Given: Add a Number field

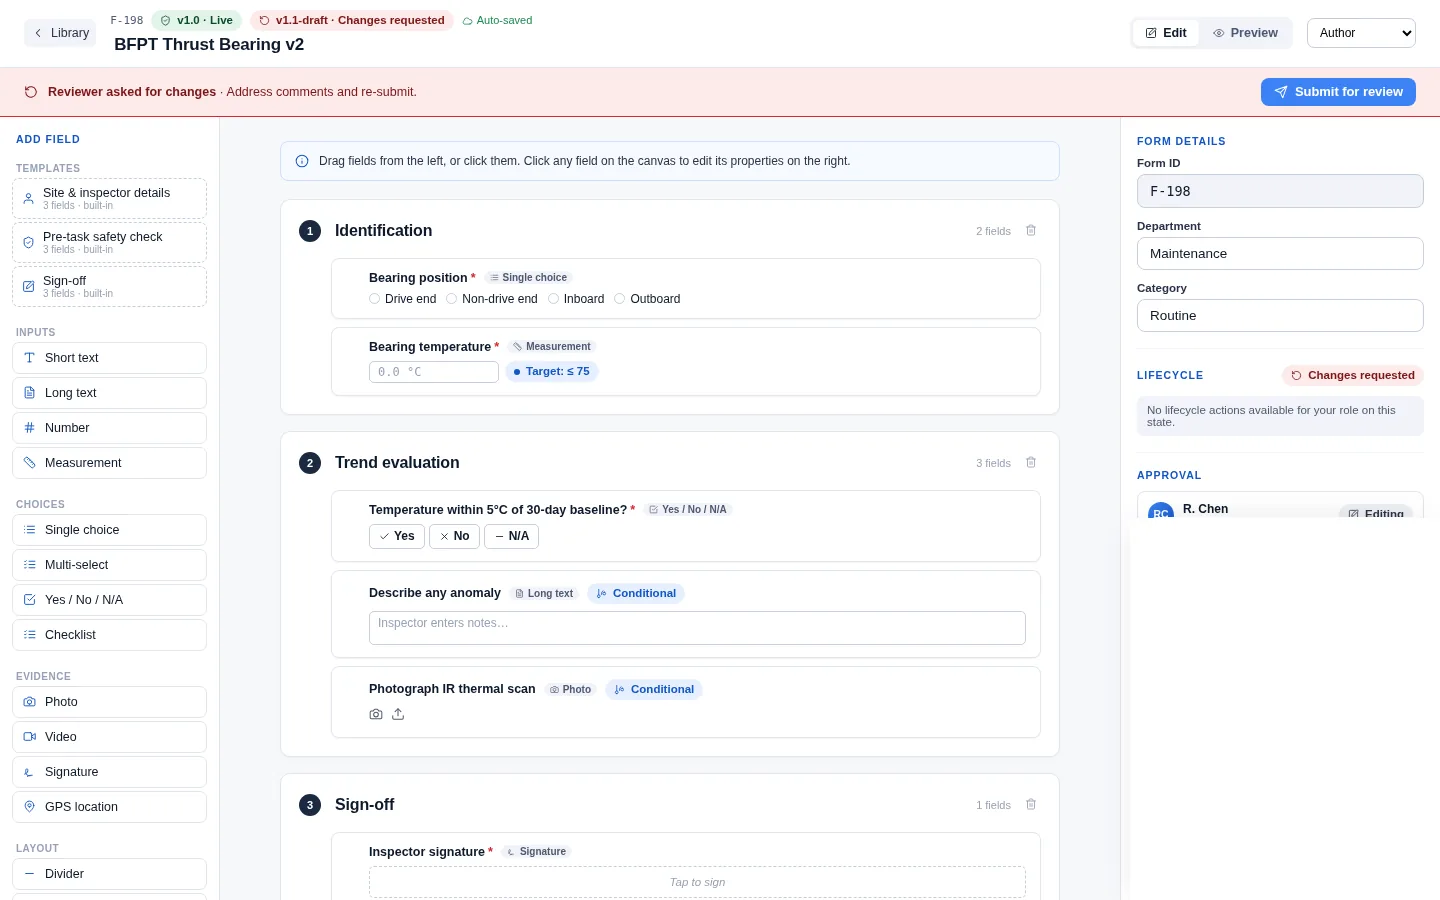Looking at the screenshot, I should (110, 428).
